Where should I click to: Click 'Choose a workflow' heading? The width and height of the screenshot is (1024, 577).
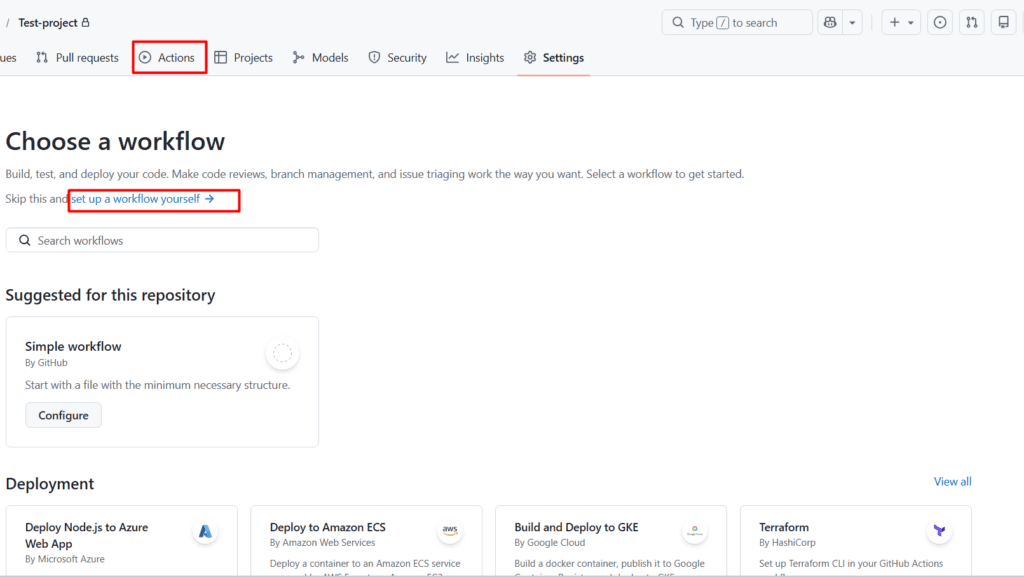click(x=115, y=141)
